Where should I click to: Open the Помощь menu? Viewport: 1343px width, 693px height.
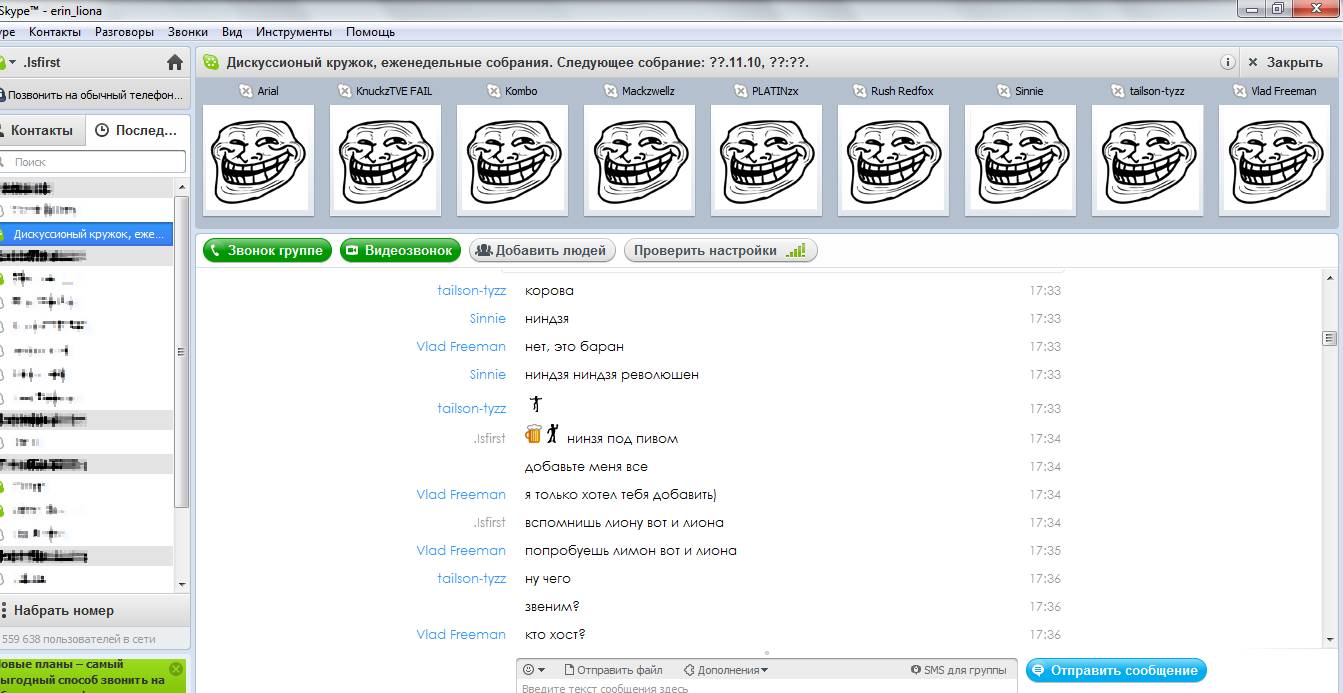point(369,32)
